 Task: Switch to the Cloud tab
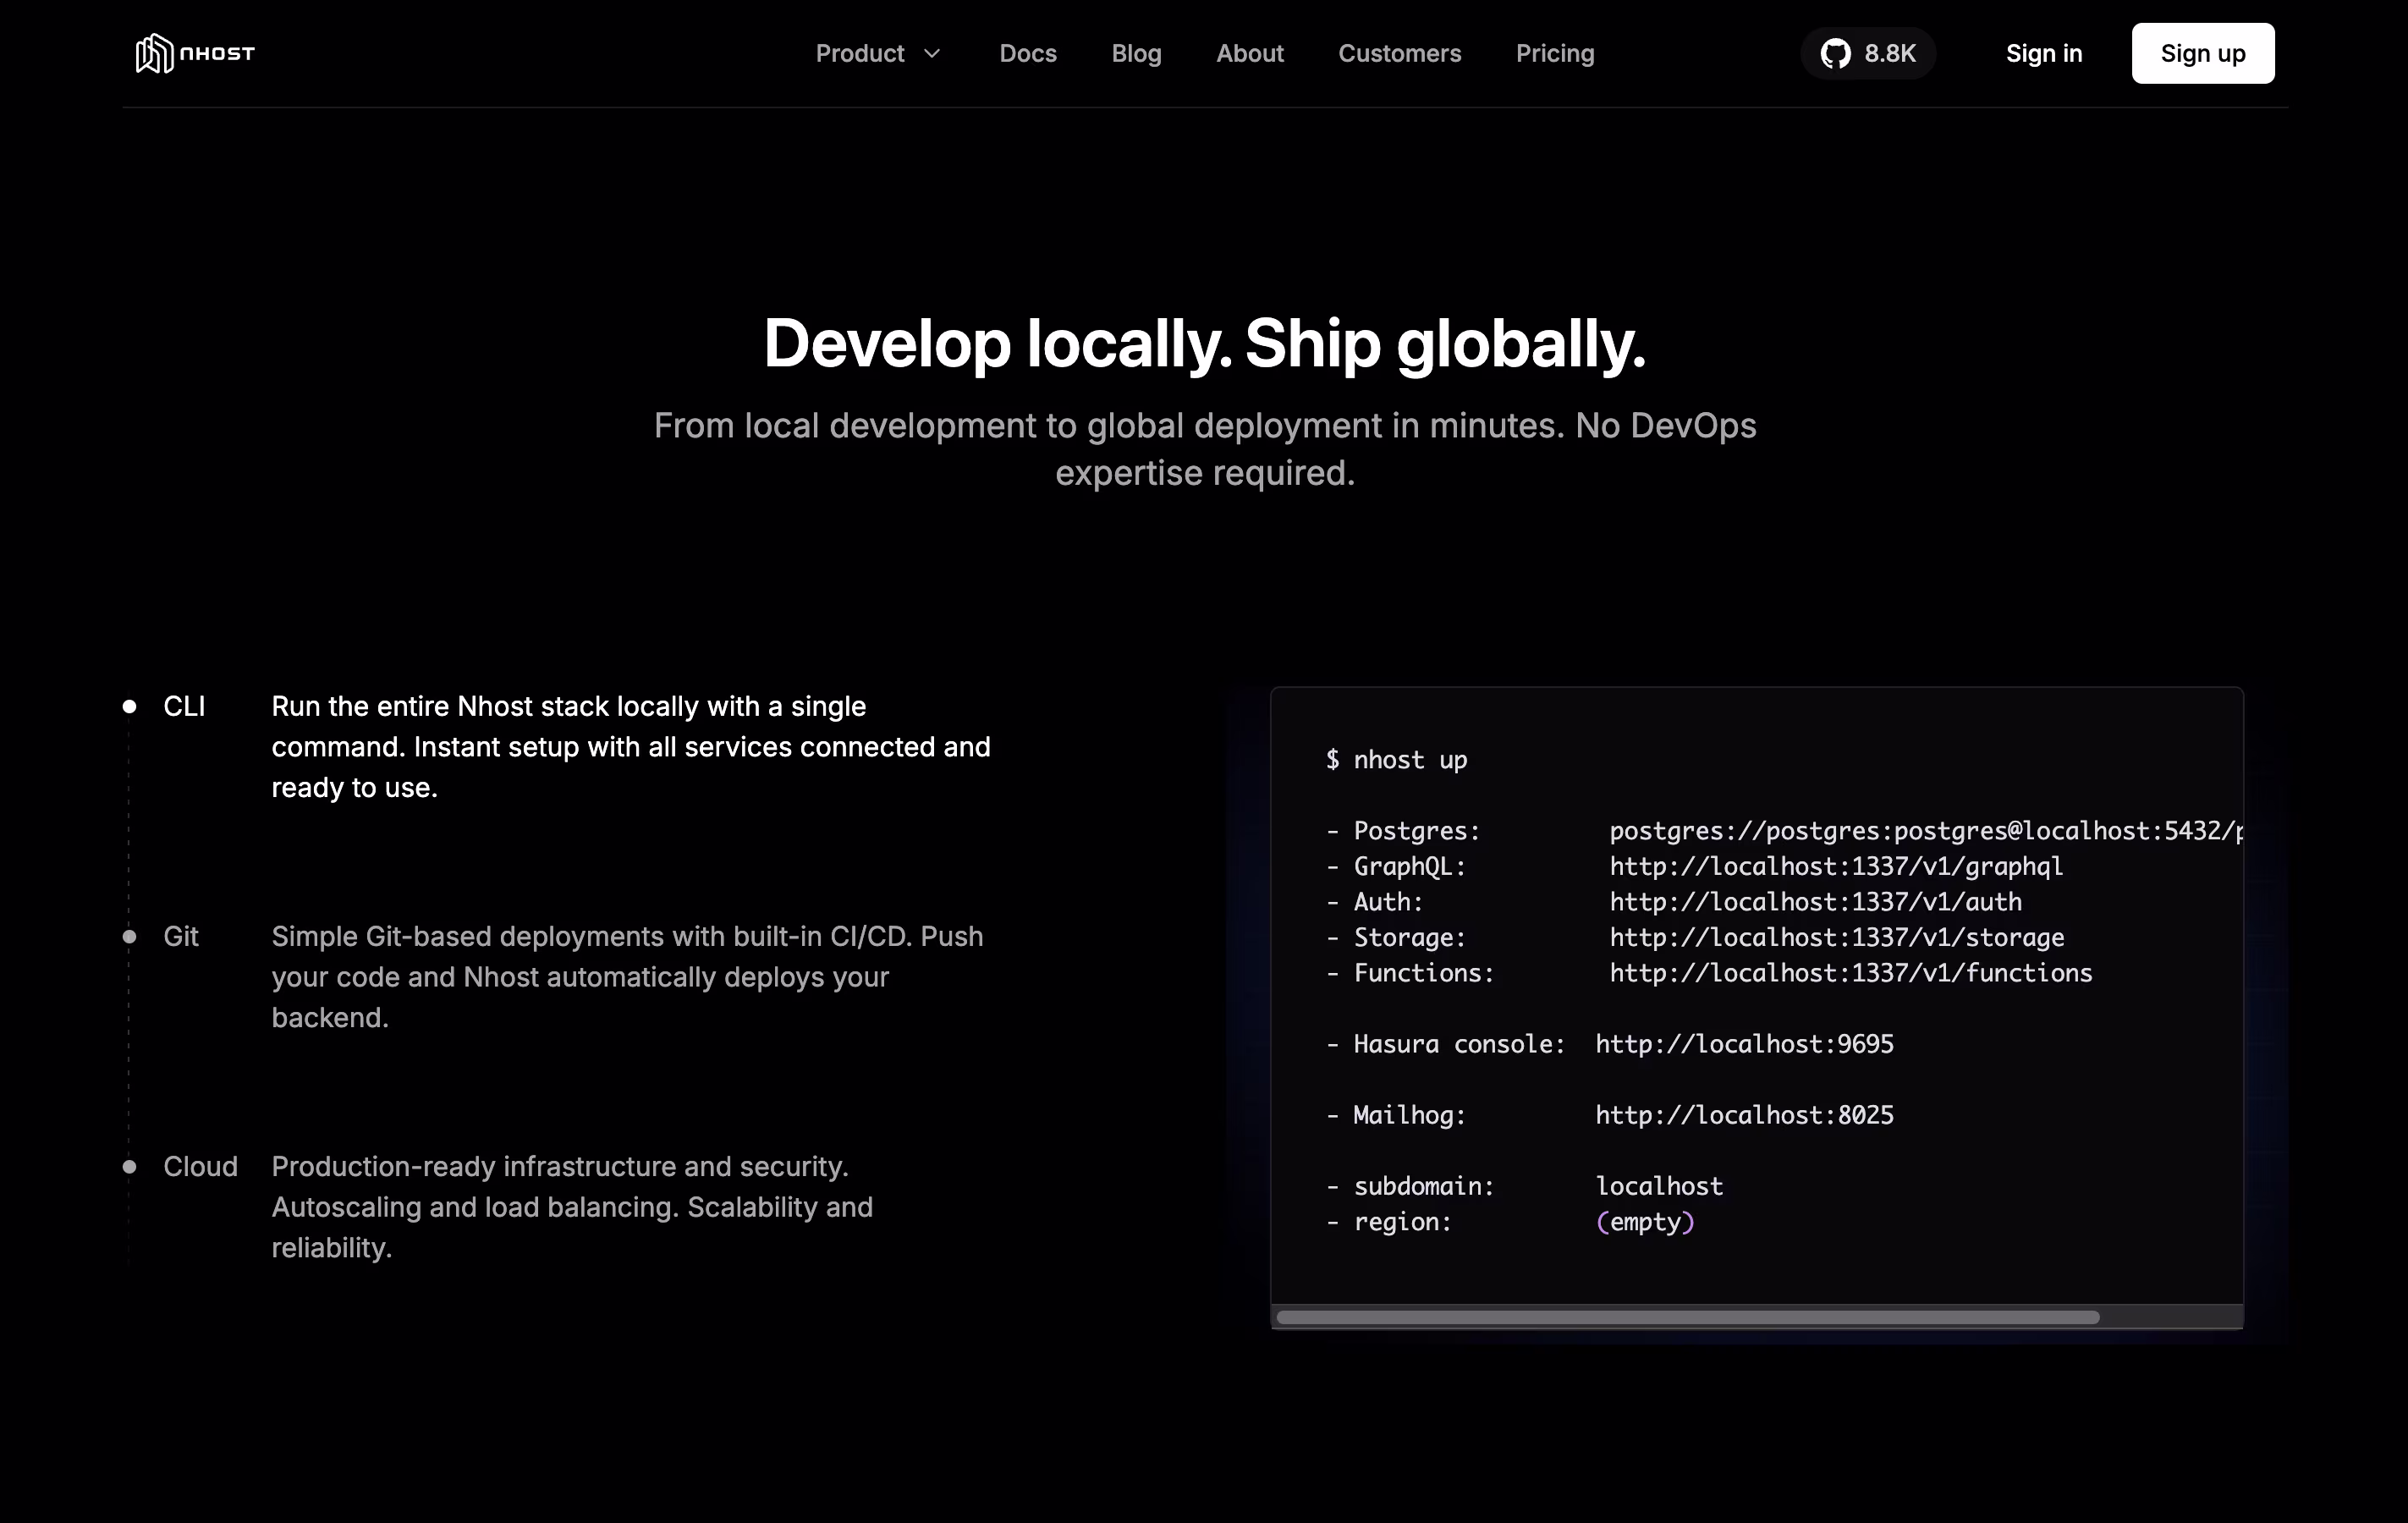pyautogui.click(x=200, y=1166)
